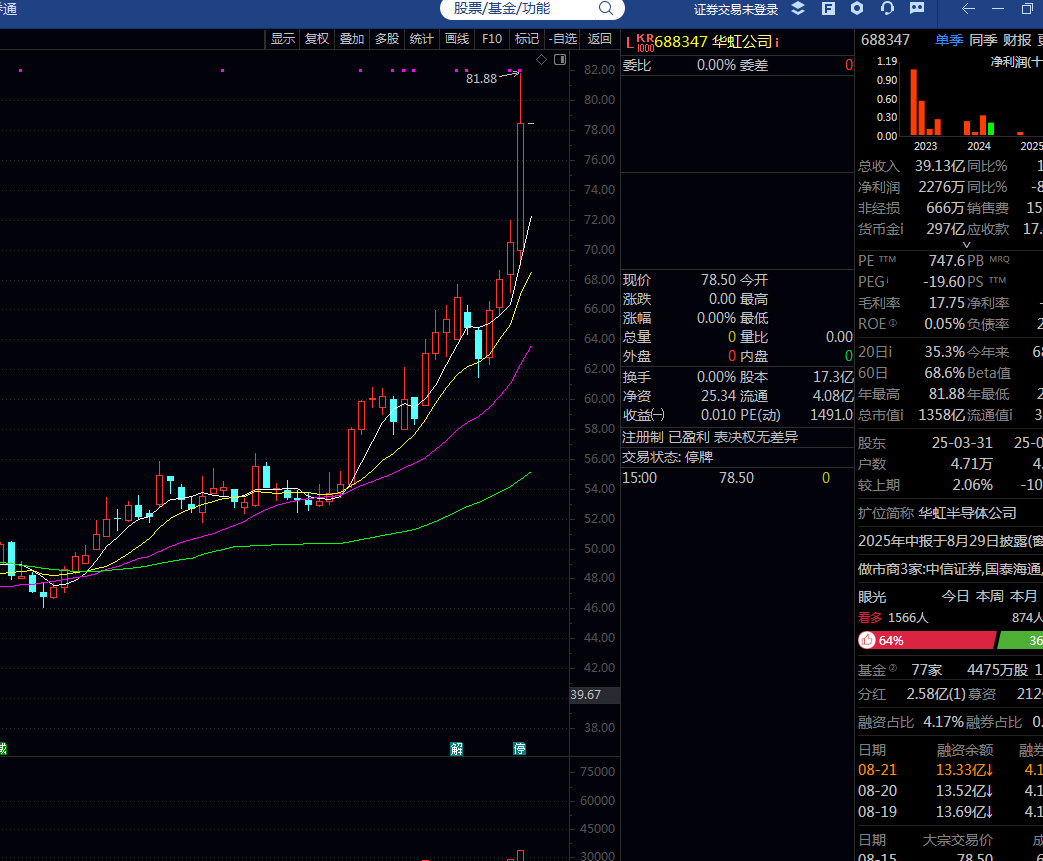Click the PE TTM 747.6 value
Viewport: 1043px width, 861px height.
pos(947,261)
